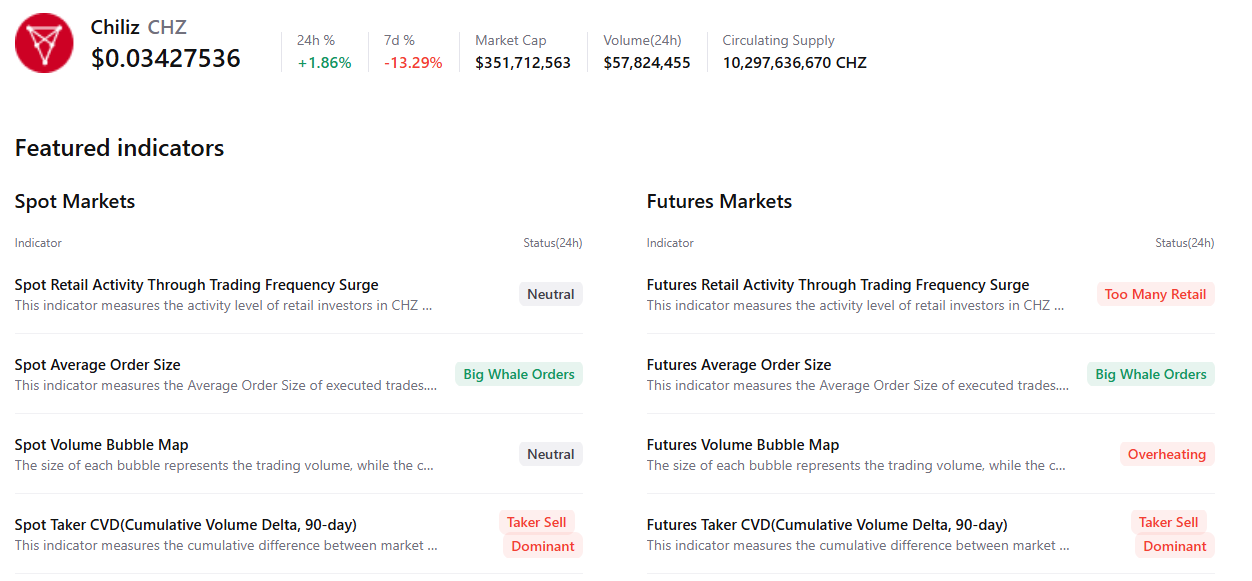This screenshot has width=1252, height=581.
Task: Click the Too Many Retail status badge
Action: coord(1155,294)
